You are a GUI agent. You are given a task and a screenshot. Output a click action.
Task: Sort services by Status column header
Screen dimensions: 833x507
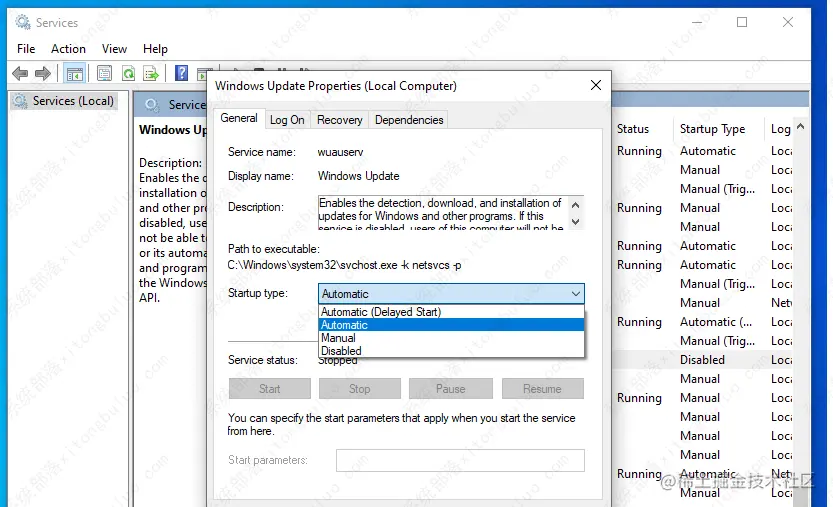pos(633,129)
